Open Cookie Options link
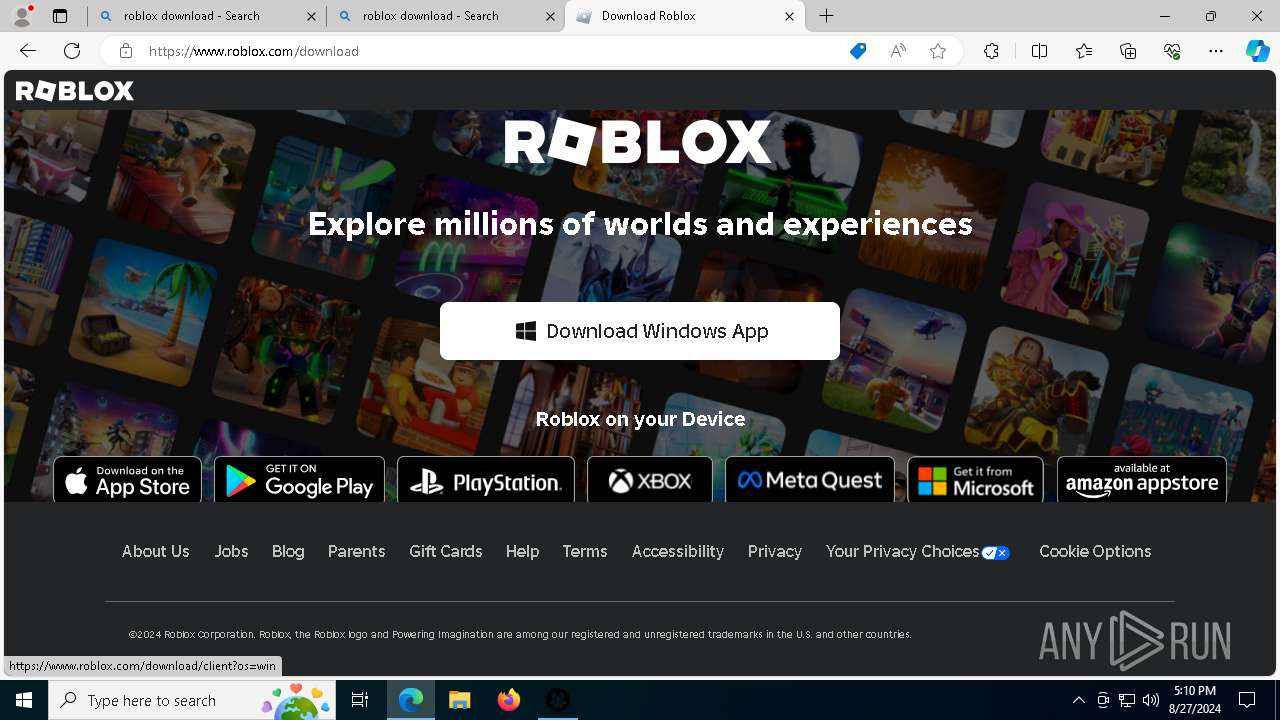The height and width of the screenshot is (720, 1280). pyautogui.click(x=1095, y=551)
